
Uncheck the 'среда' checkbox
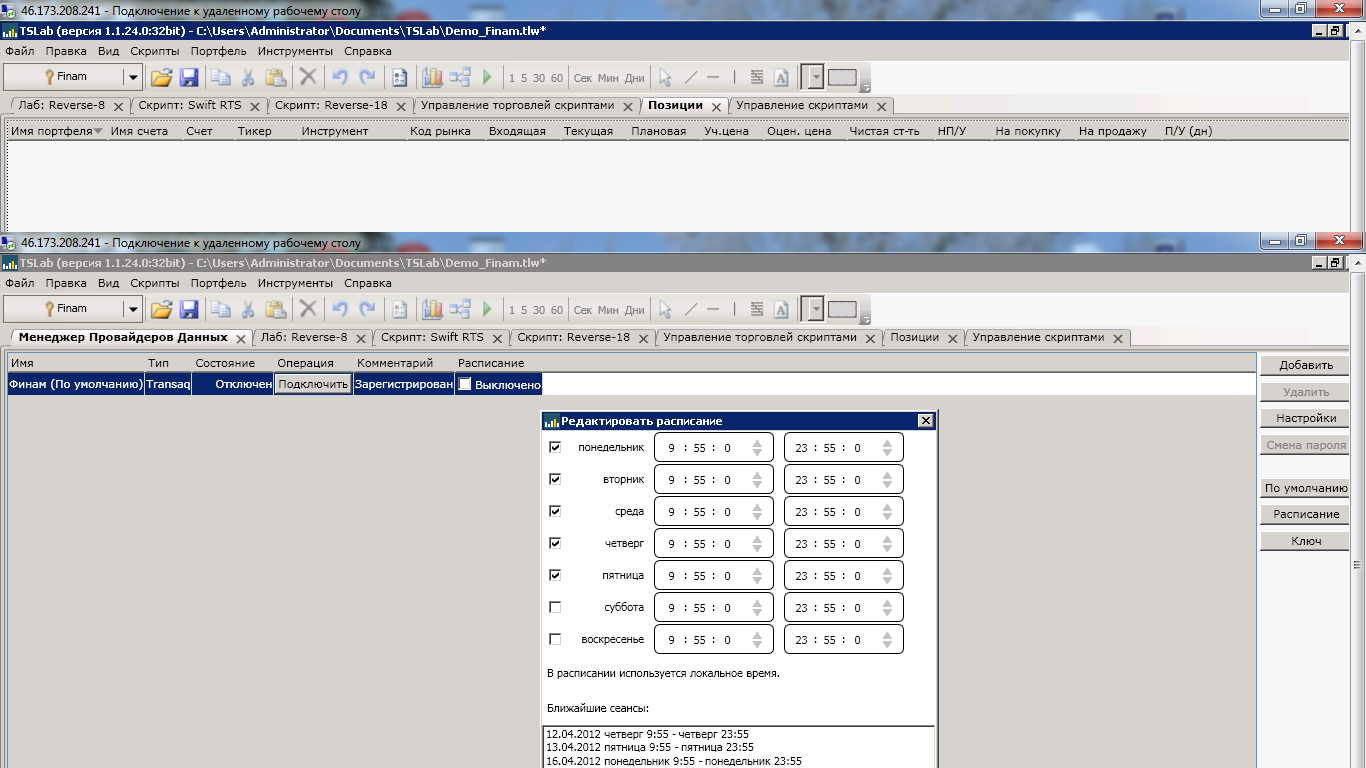(x=555, y=511)
